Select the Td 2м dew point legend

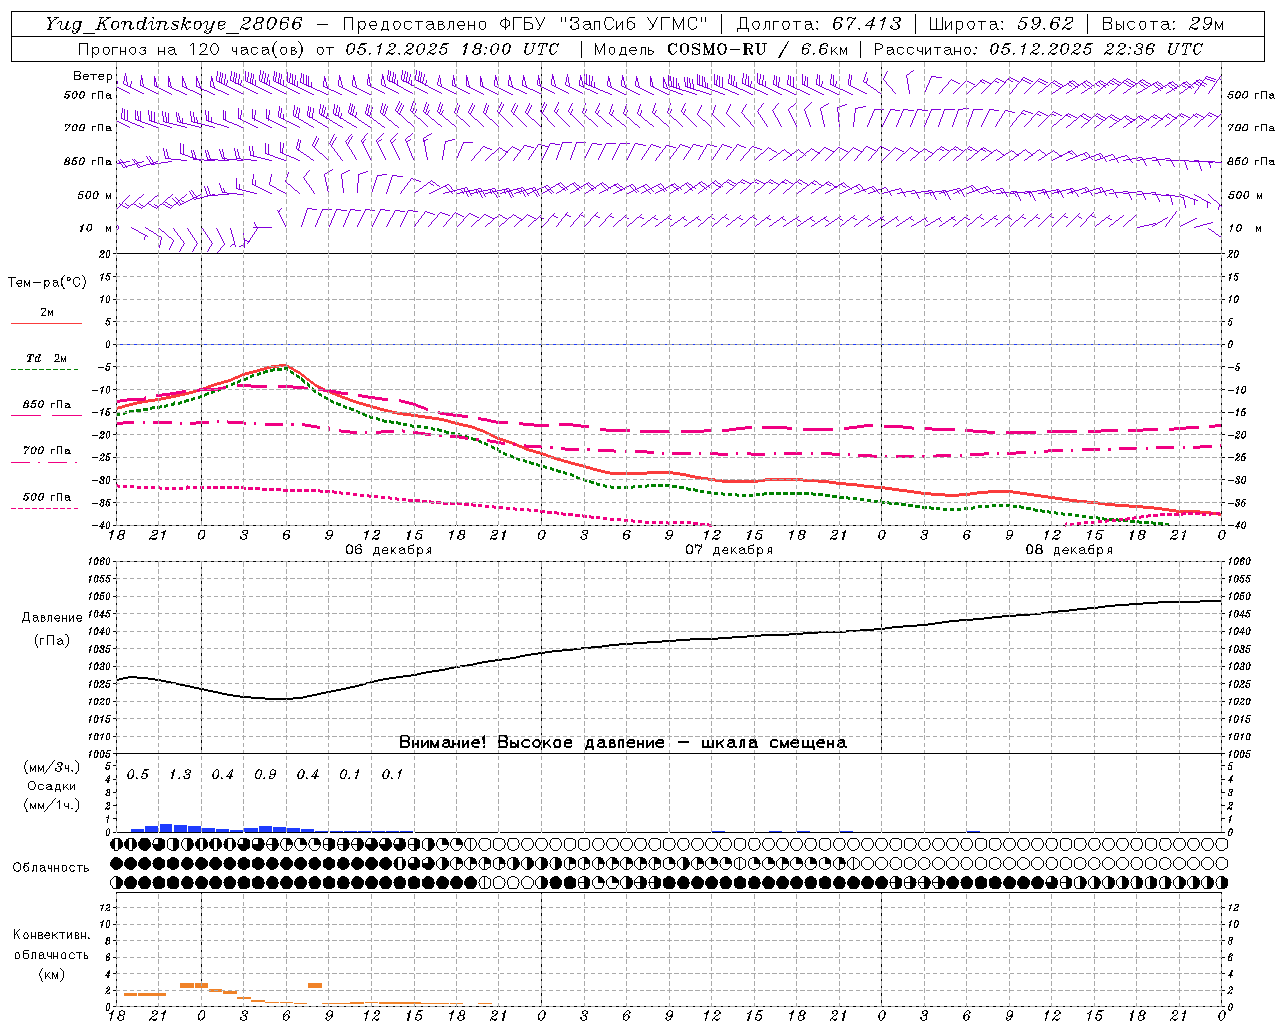click(x=46, y=359)
